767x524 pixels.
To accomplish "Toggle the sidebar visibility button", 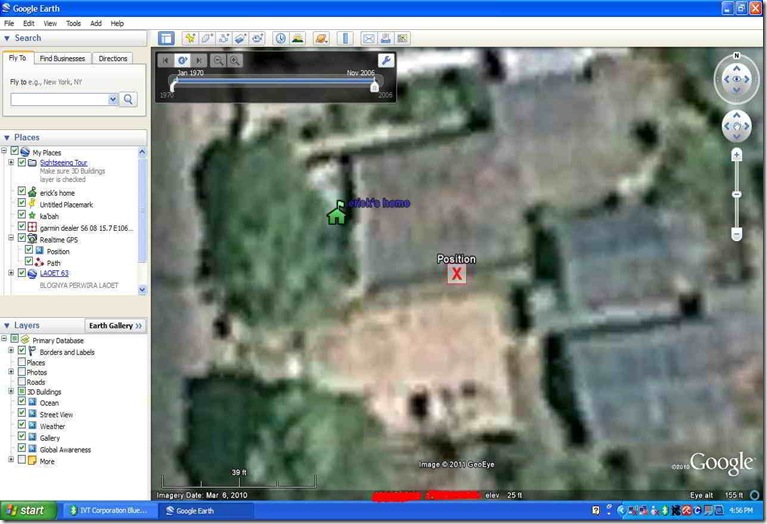I will [x=166, y=38].
